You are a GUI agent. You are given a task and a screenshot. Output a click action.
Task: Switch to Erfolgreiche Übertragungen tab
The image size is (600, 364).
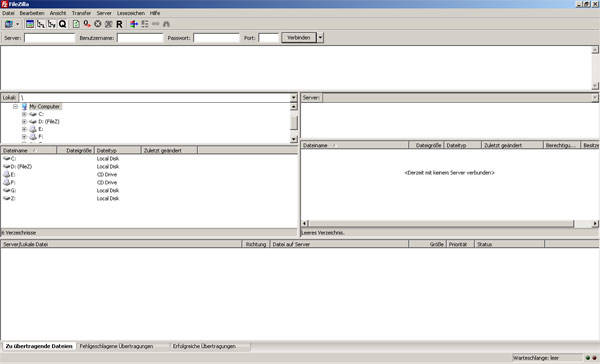(x=204, y=346)
